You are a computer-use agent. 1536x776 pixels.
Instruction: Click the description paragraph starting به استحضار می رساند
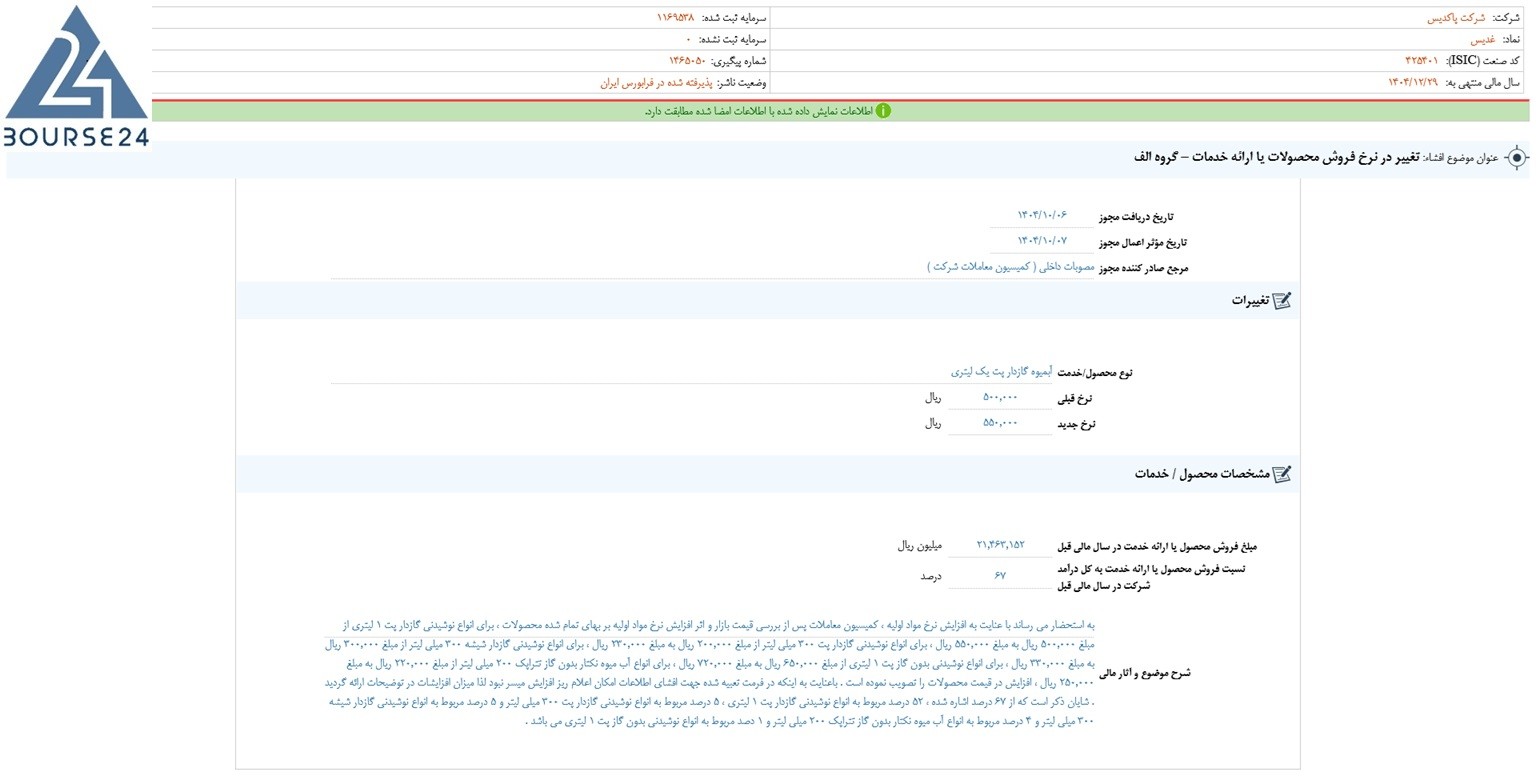tap(710, 672)
